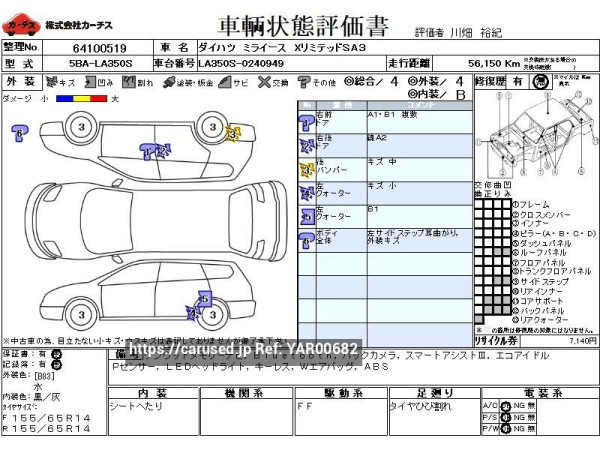
Task: Toggle the A/C OK indicator
Action: click(505, 405)
